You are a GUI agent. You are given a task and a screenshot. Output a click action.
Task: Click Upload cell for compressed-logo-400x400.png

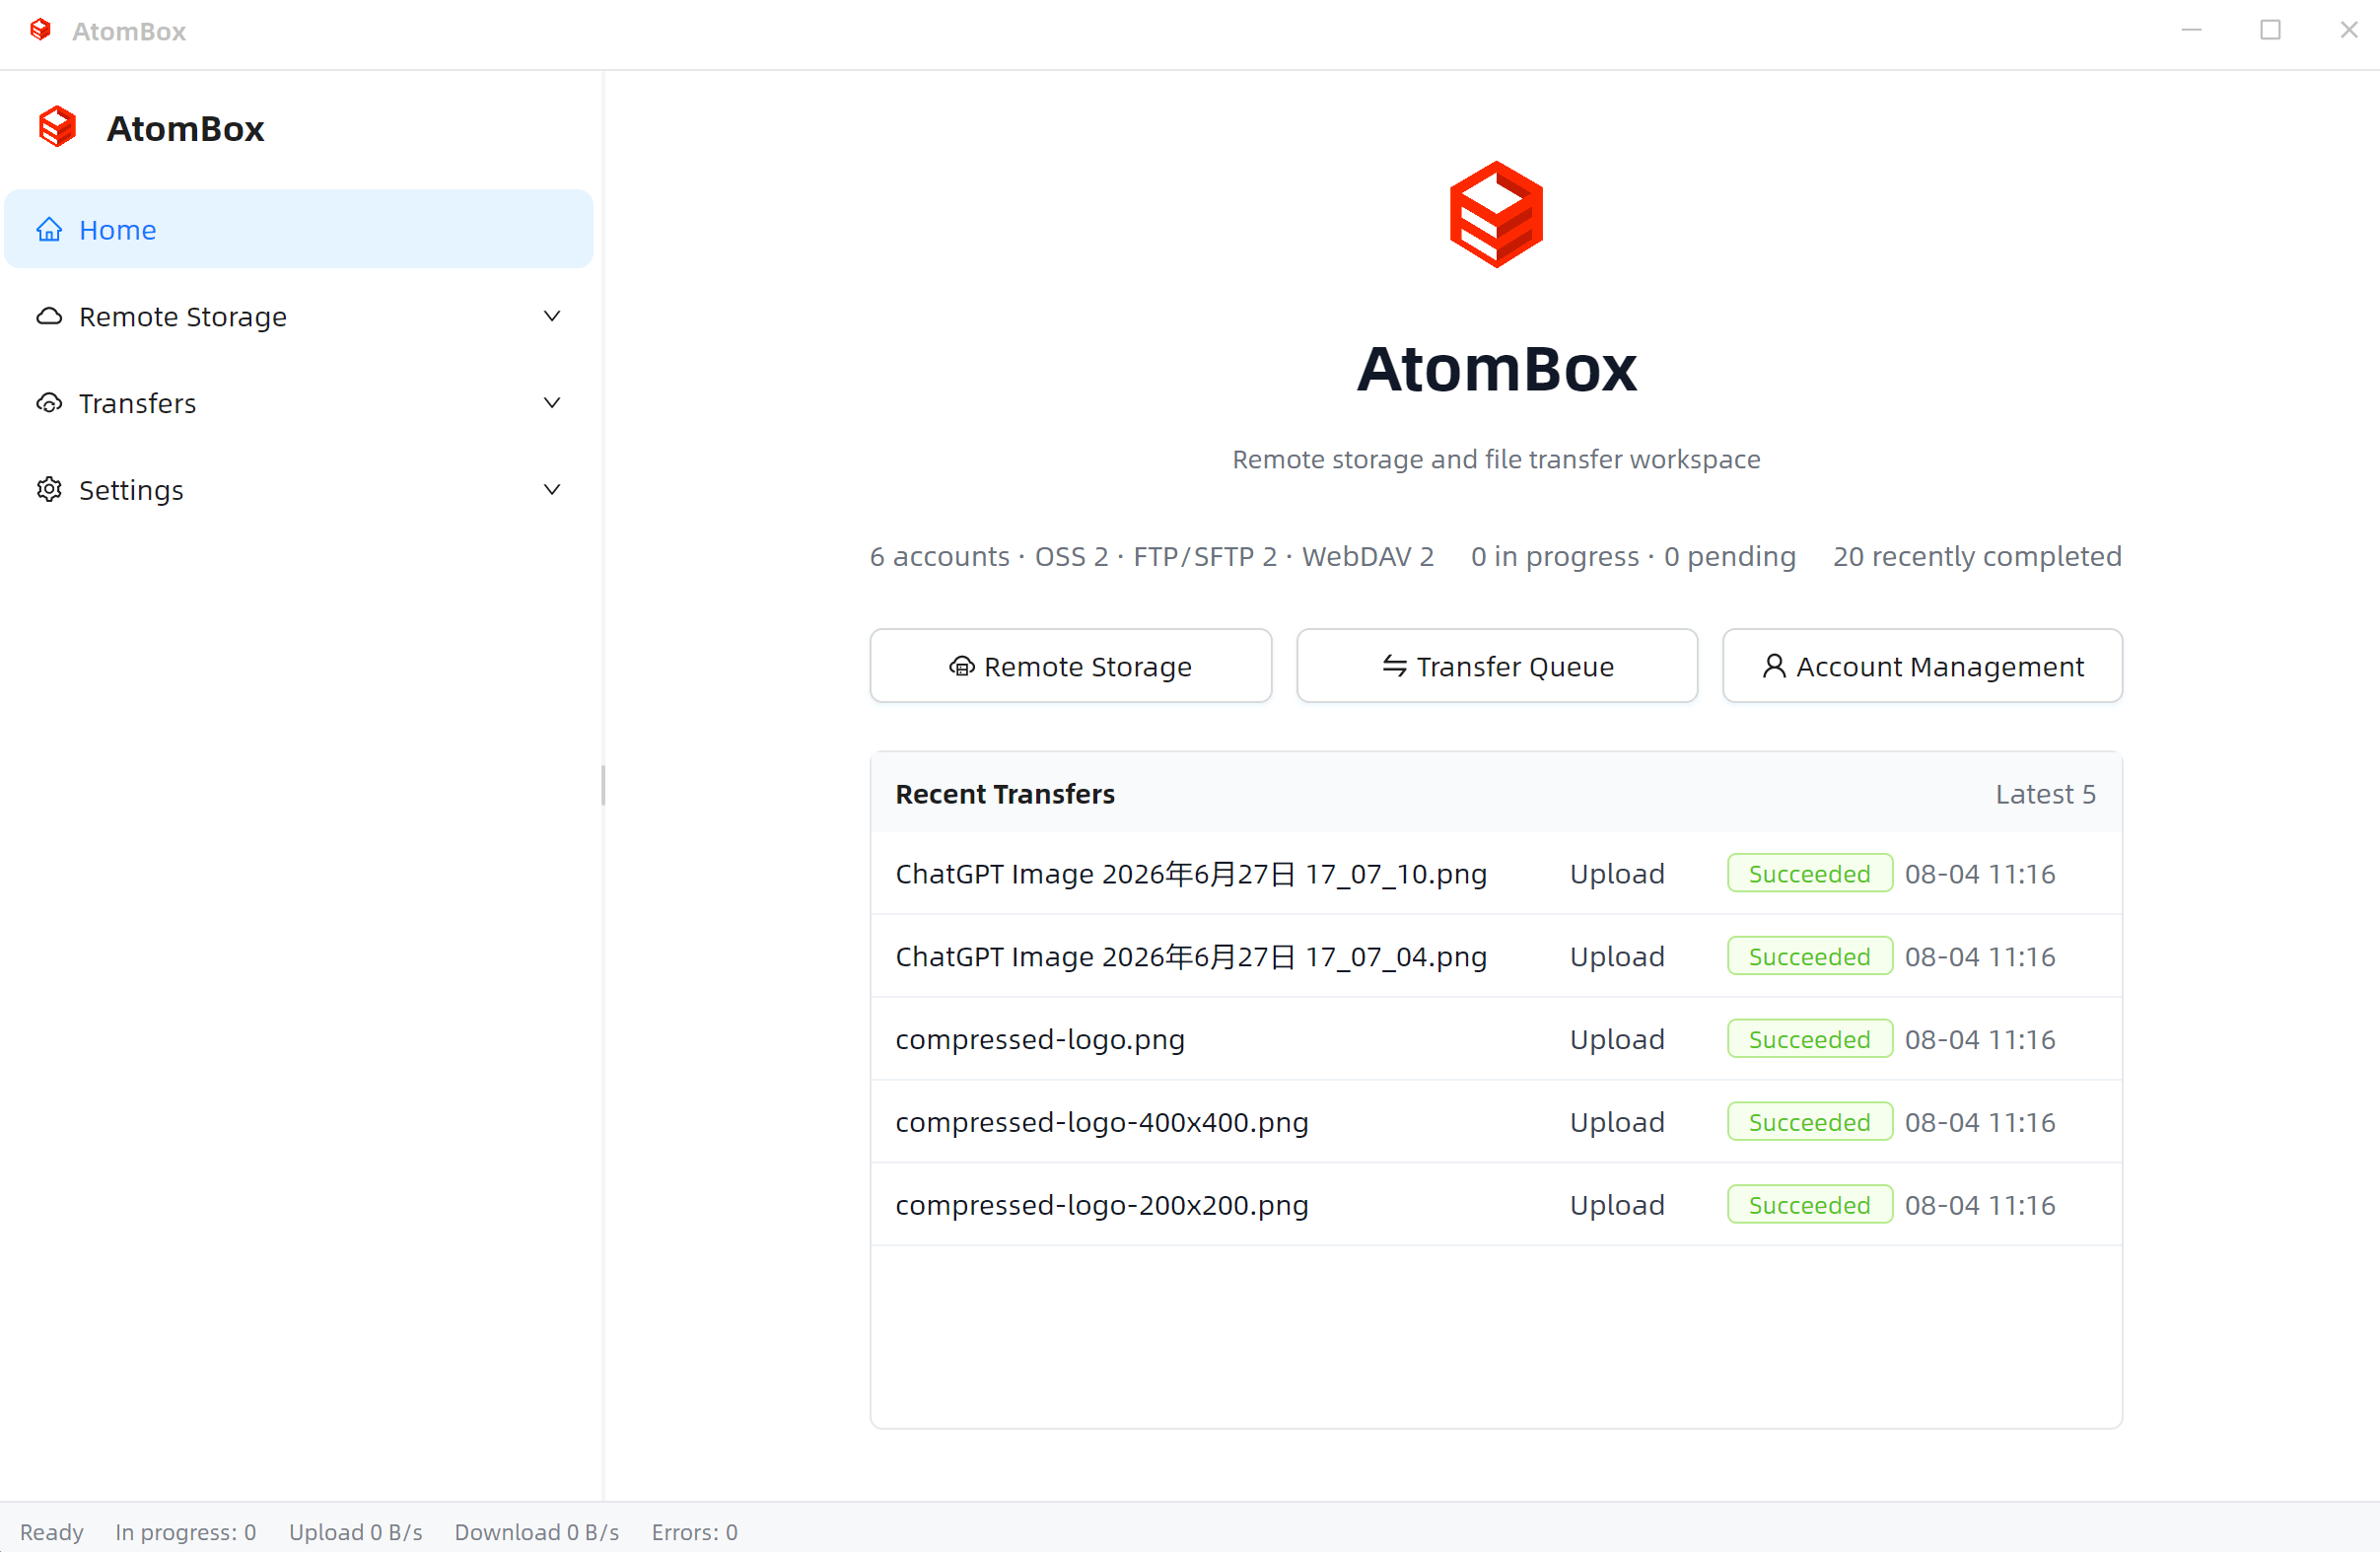click(1617, 1122)
